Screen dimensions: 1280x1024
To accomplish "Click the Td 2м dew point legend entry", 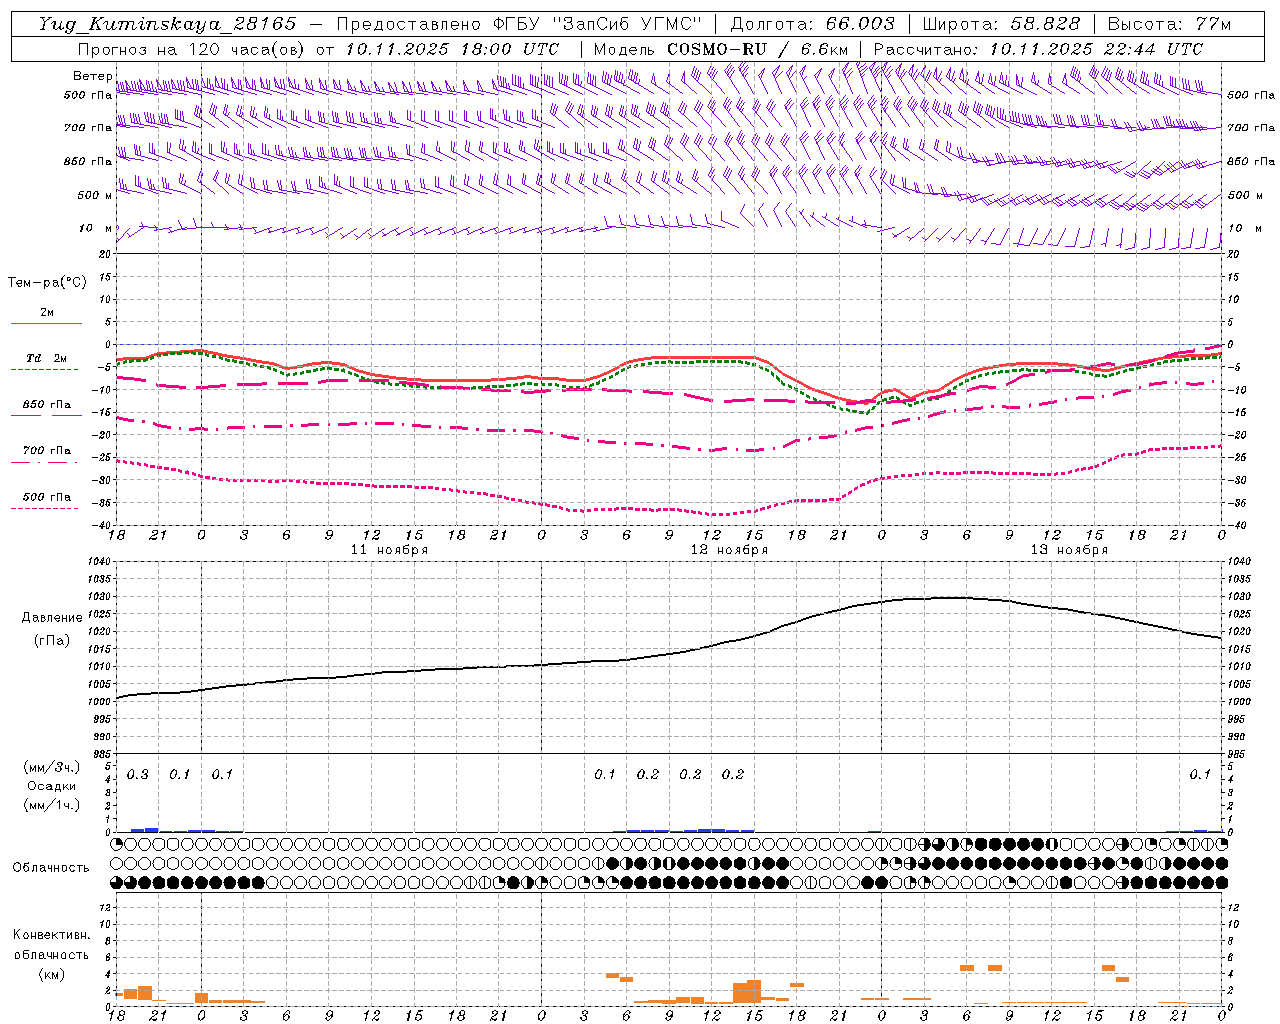I will (x=46, y=358).
